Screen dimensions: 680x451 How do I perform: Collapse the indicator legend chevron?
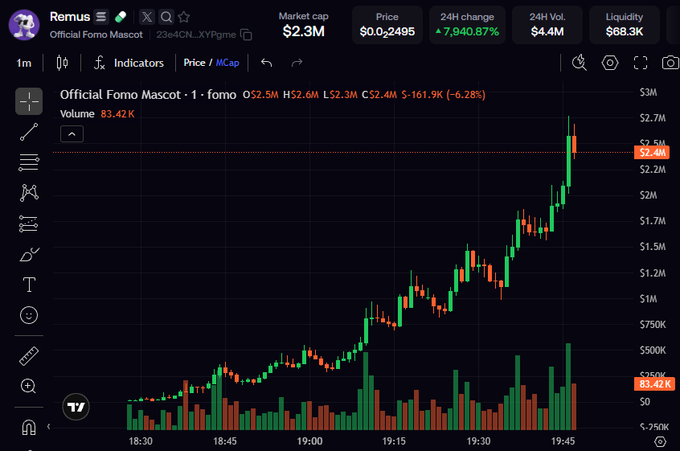[72, 134]
